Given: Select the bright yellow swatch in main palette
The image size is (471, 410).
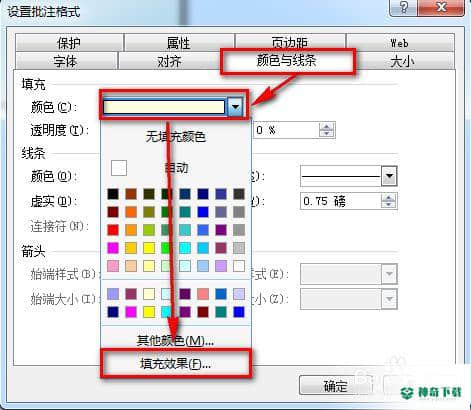Looking at the screenshot, I should click(x=149, y=248).
